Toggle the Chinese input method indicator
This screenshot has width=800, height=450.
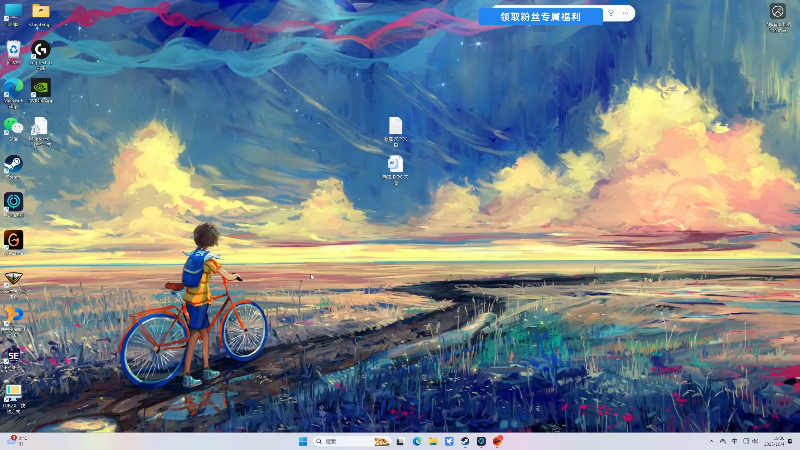point(734,441)
